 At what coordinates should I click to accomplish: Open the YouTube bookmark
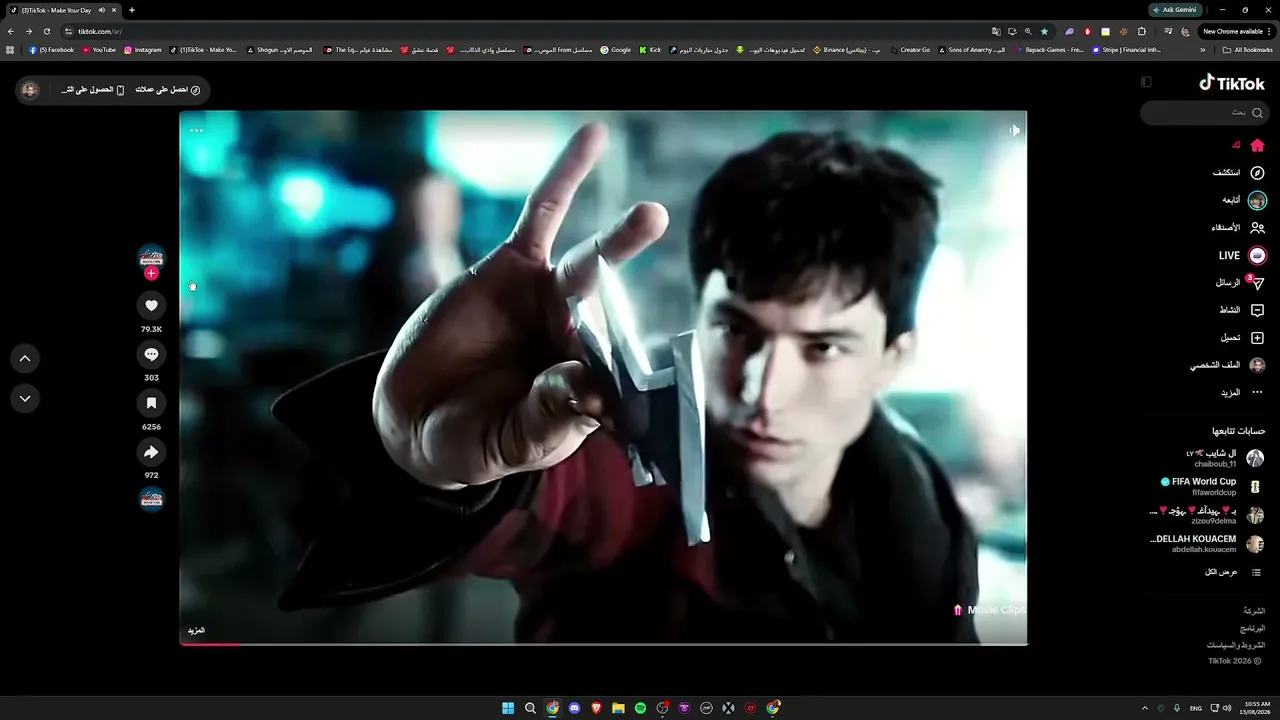(x=99, y=50)
